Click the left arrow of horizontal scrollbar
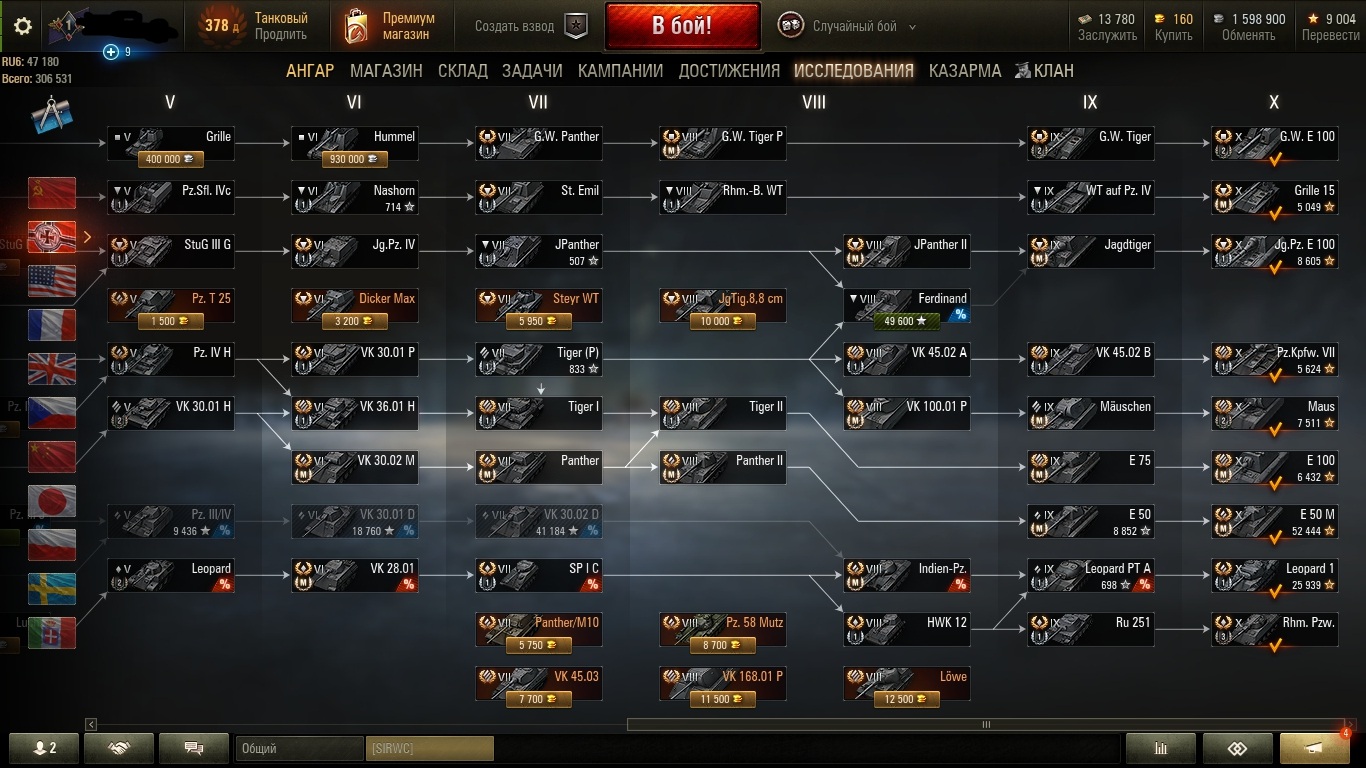 [x=91, y=724]
